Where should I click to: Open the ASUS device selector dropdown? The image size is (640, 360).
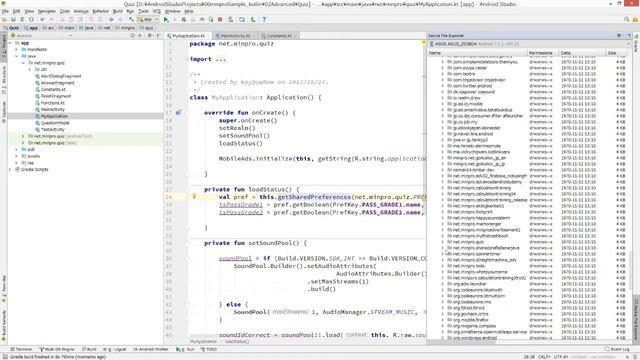pos(529,44)
